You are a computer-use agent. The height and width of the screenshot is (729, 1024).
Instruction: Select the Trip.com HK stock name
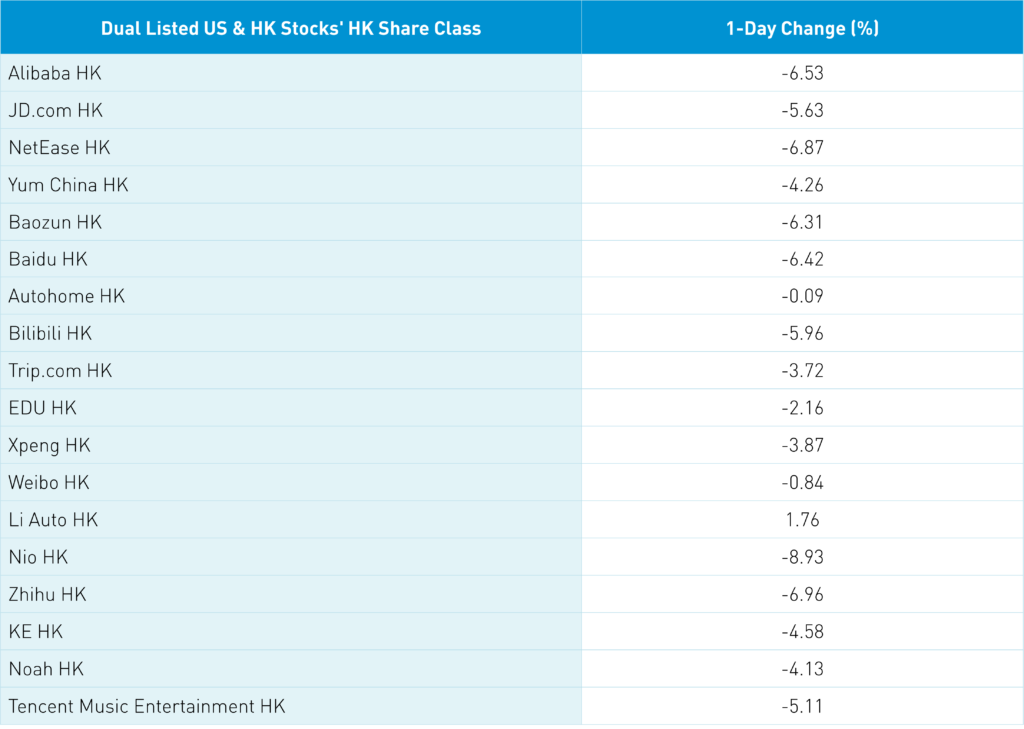[x=60, y=370]
